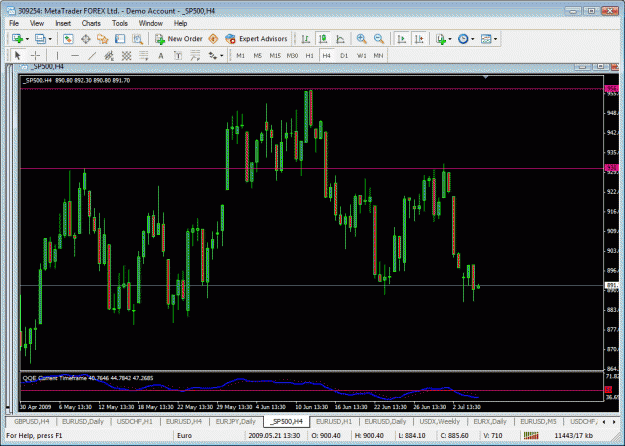The width and height of the screenshot is (625, 446).
Task: Select the Horizontal Line drawing tool
Action: tap(75, 55)
